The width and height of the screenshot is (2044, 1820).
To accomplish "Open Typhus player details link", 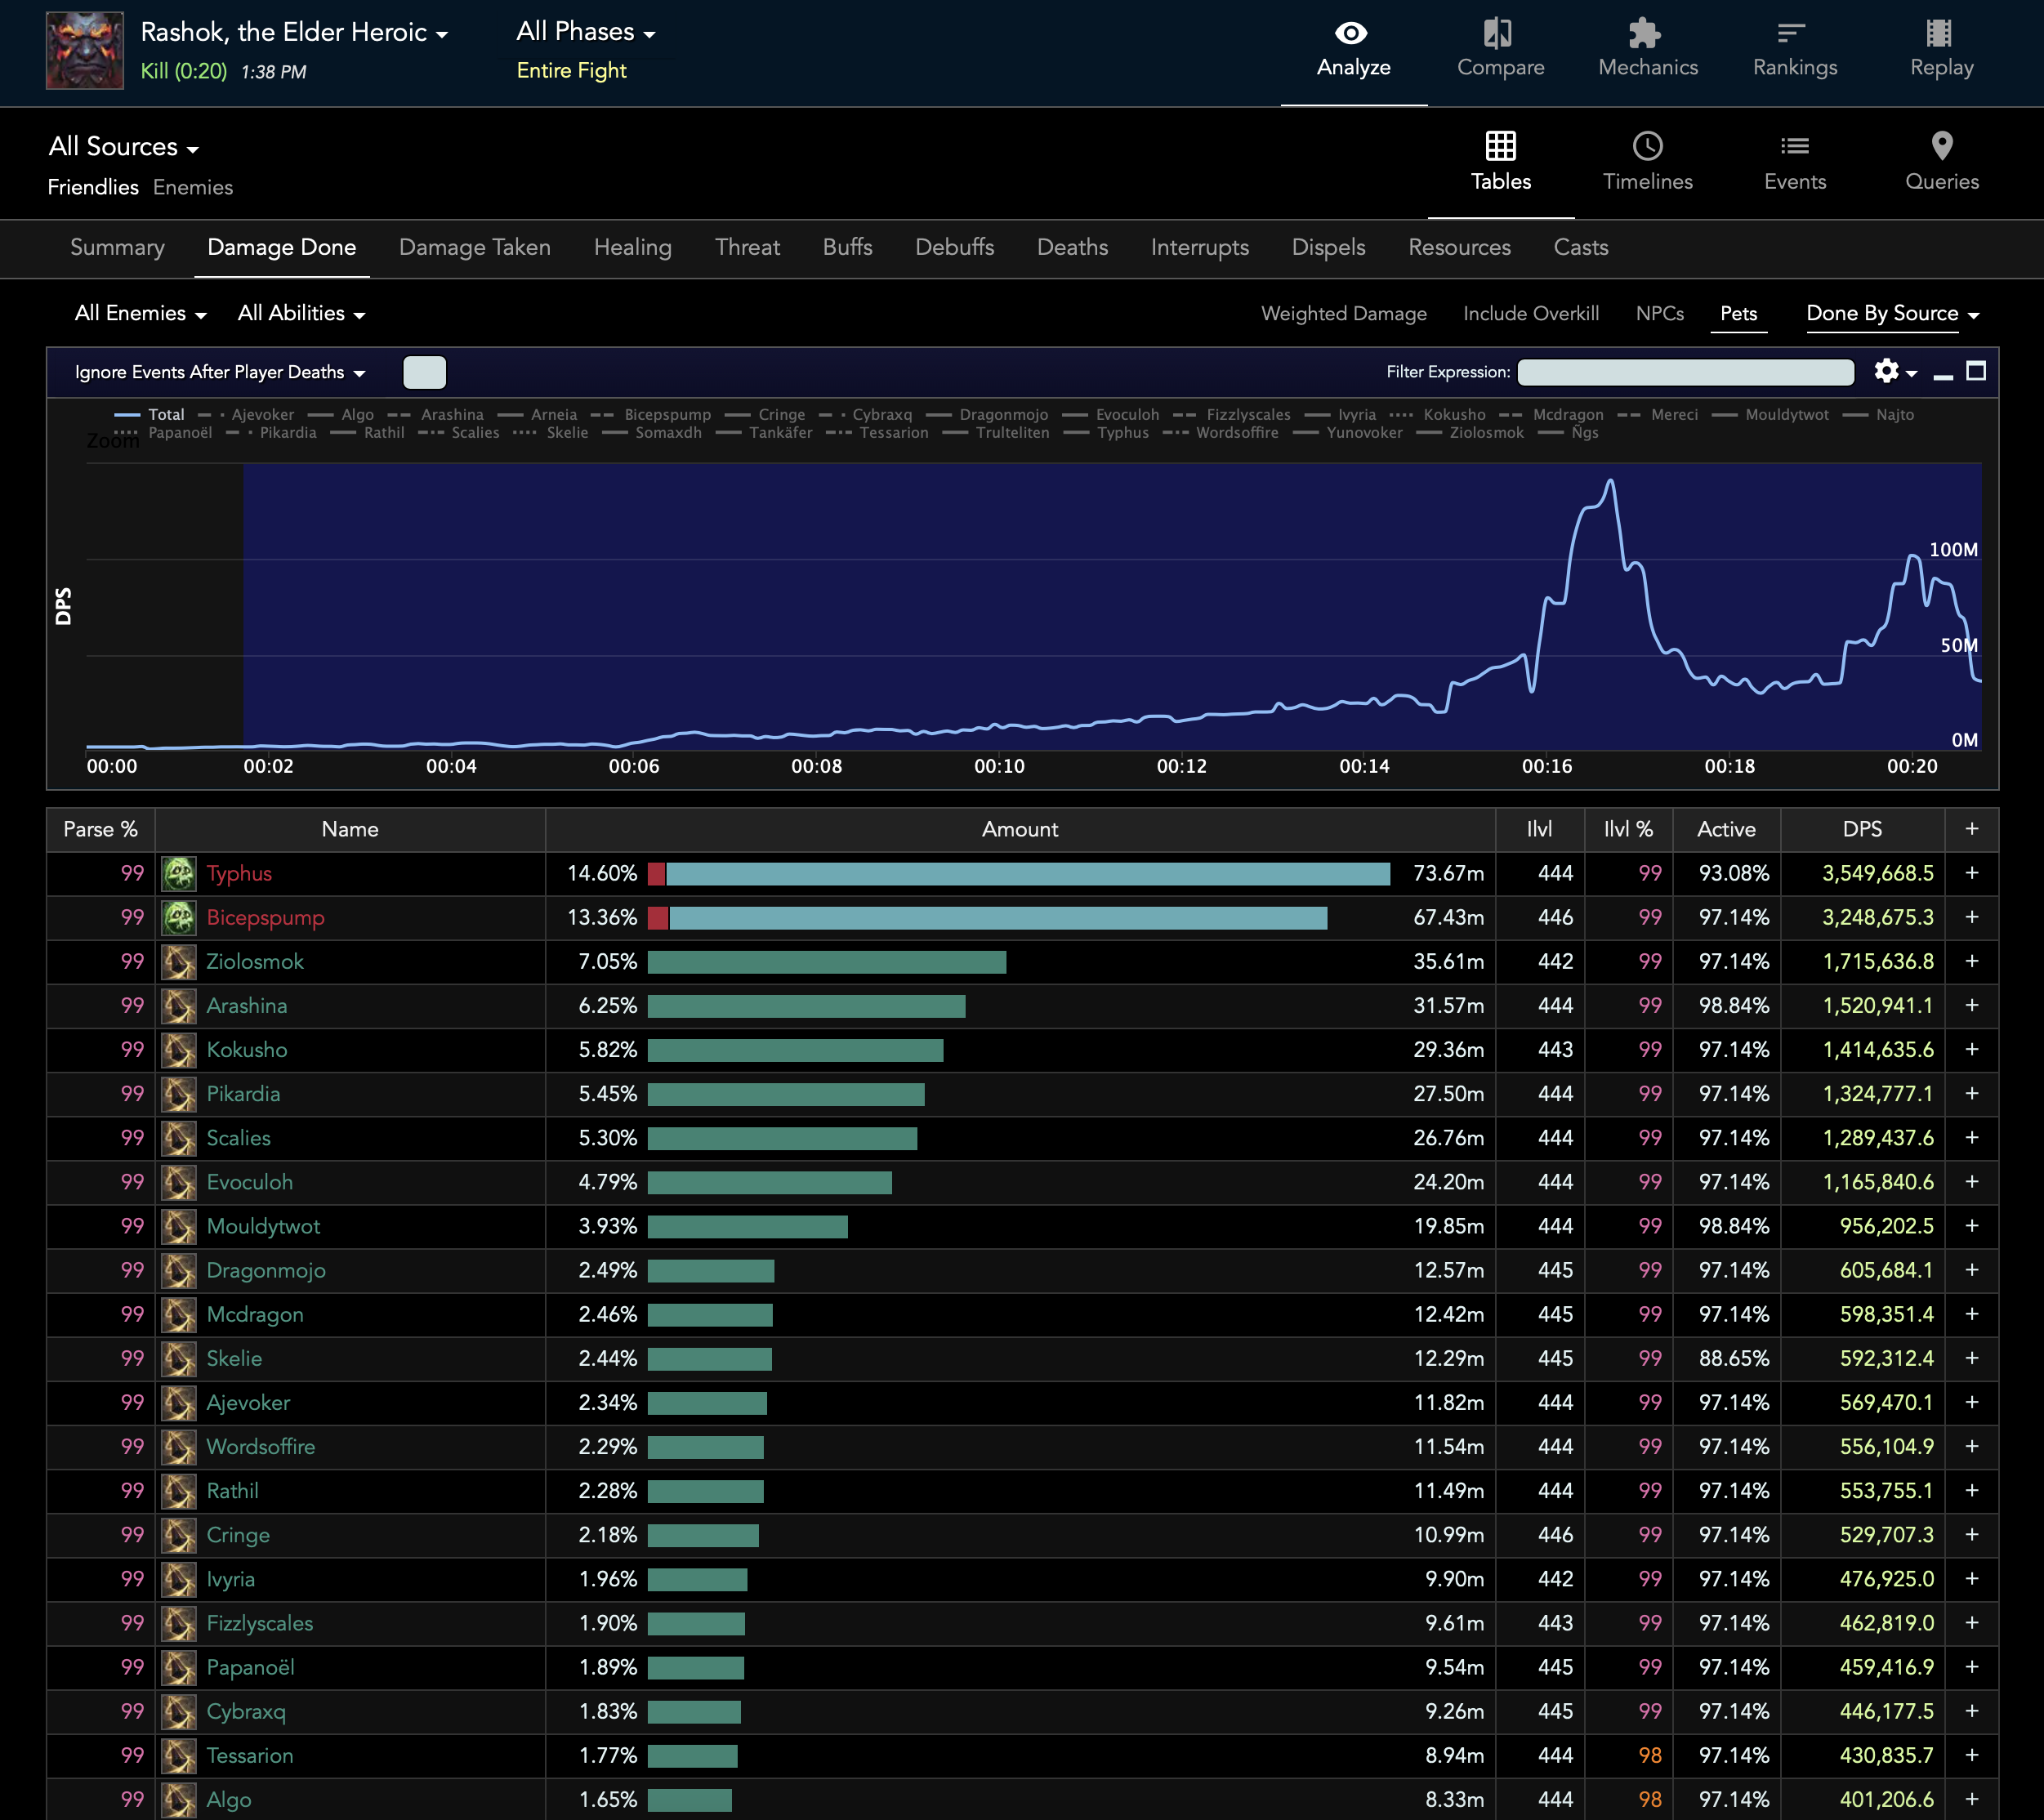I will click(x=239, y=874).
